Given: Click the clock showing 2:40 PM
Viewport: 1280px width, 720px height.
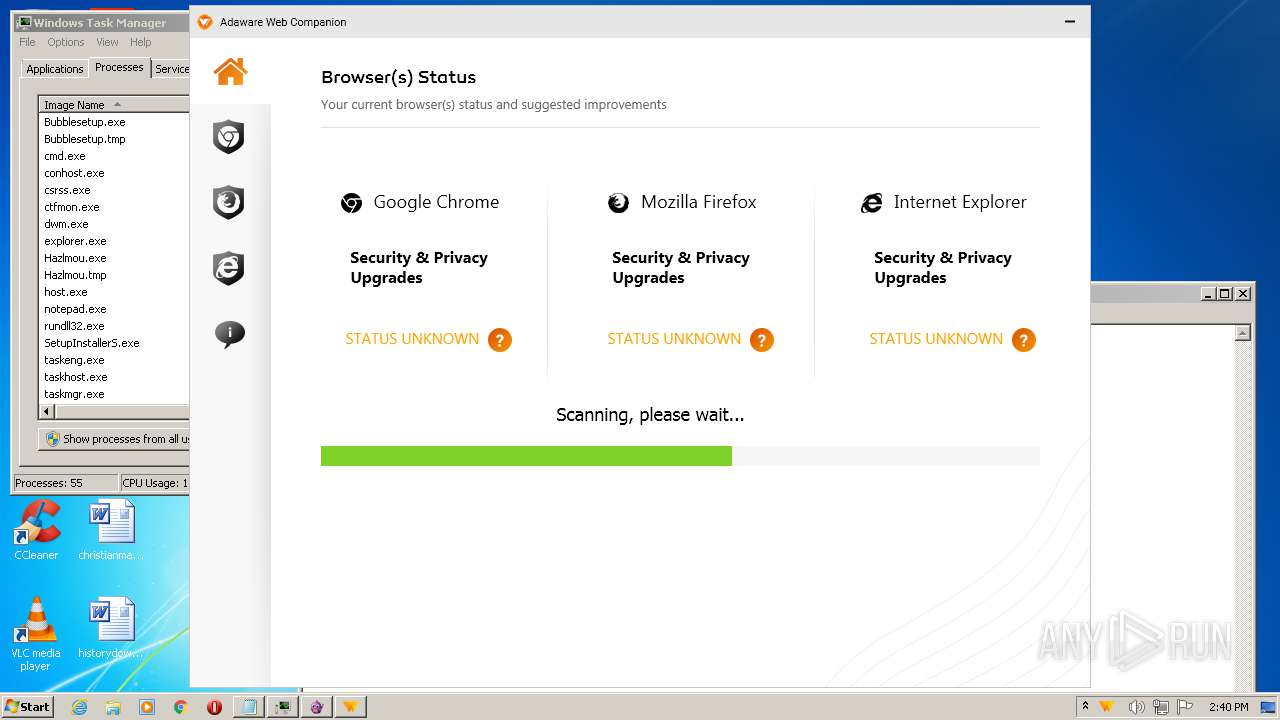Looking at the screenshot, I should (1228, 707).
